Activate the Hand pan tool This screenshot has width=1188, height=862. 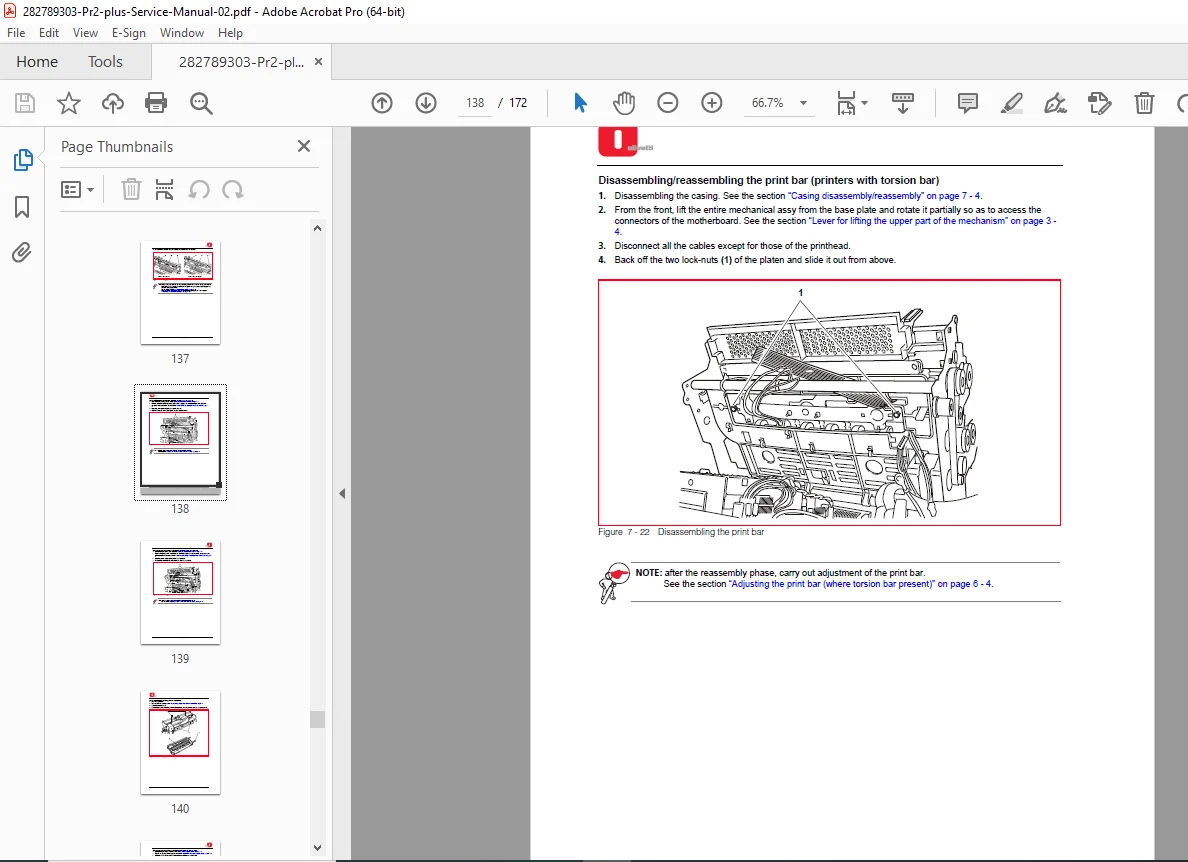624,103
